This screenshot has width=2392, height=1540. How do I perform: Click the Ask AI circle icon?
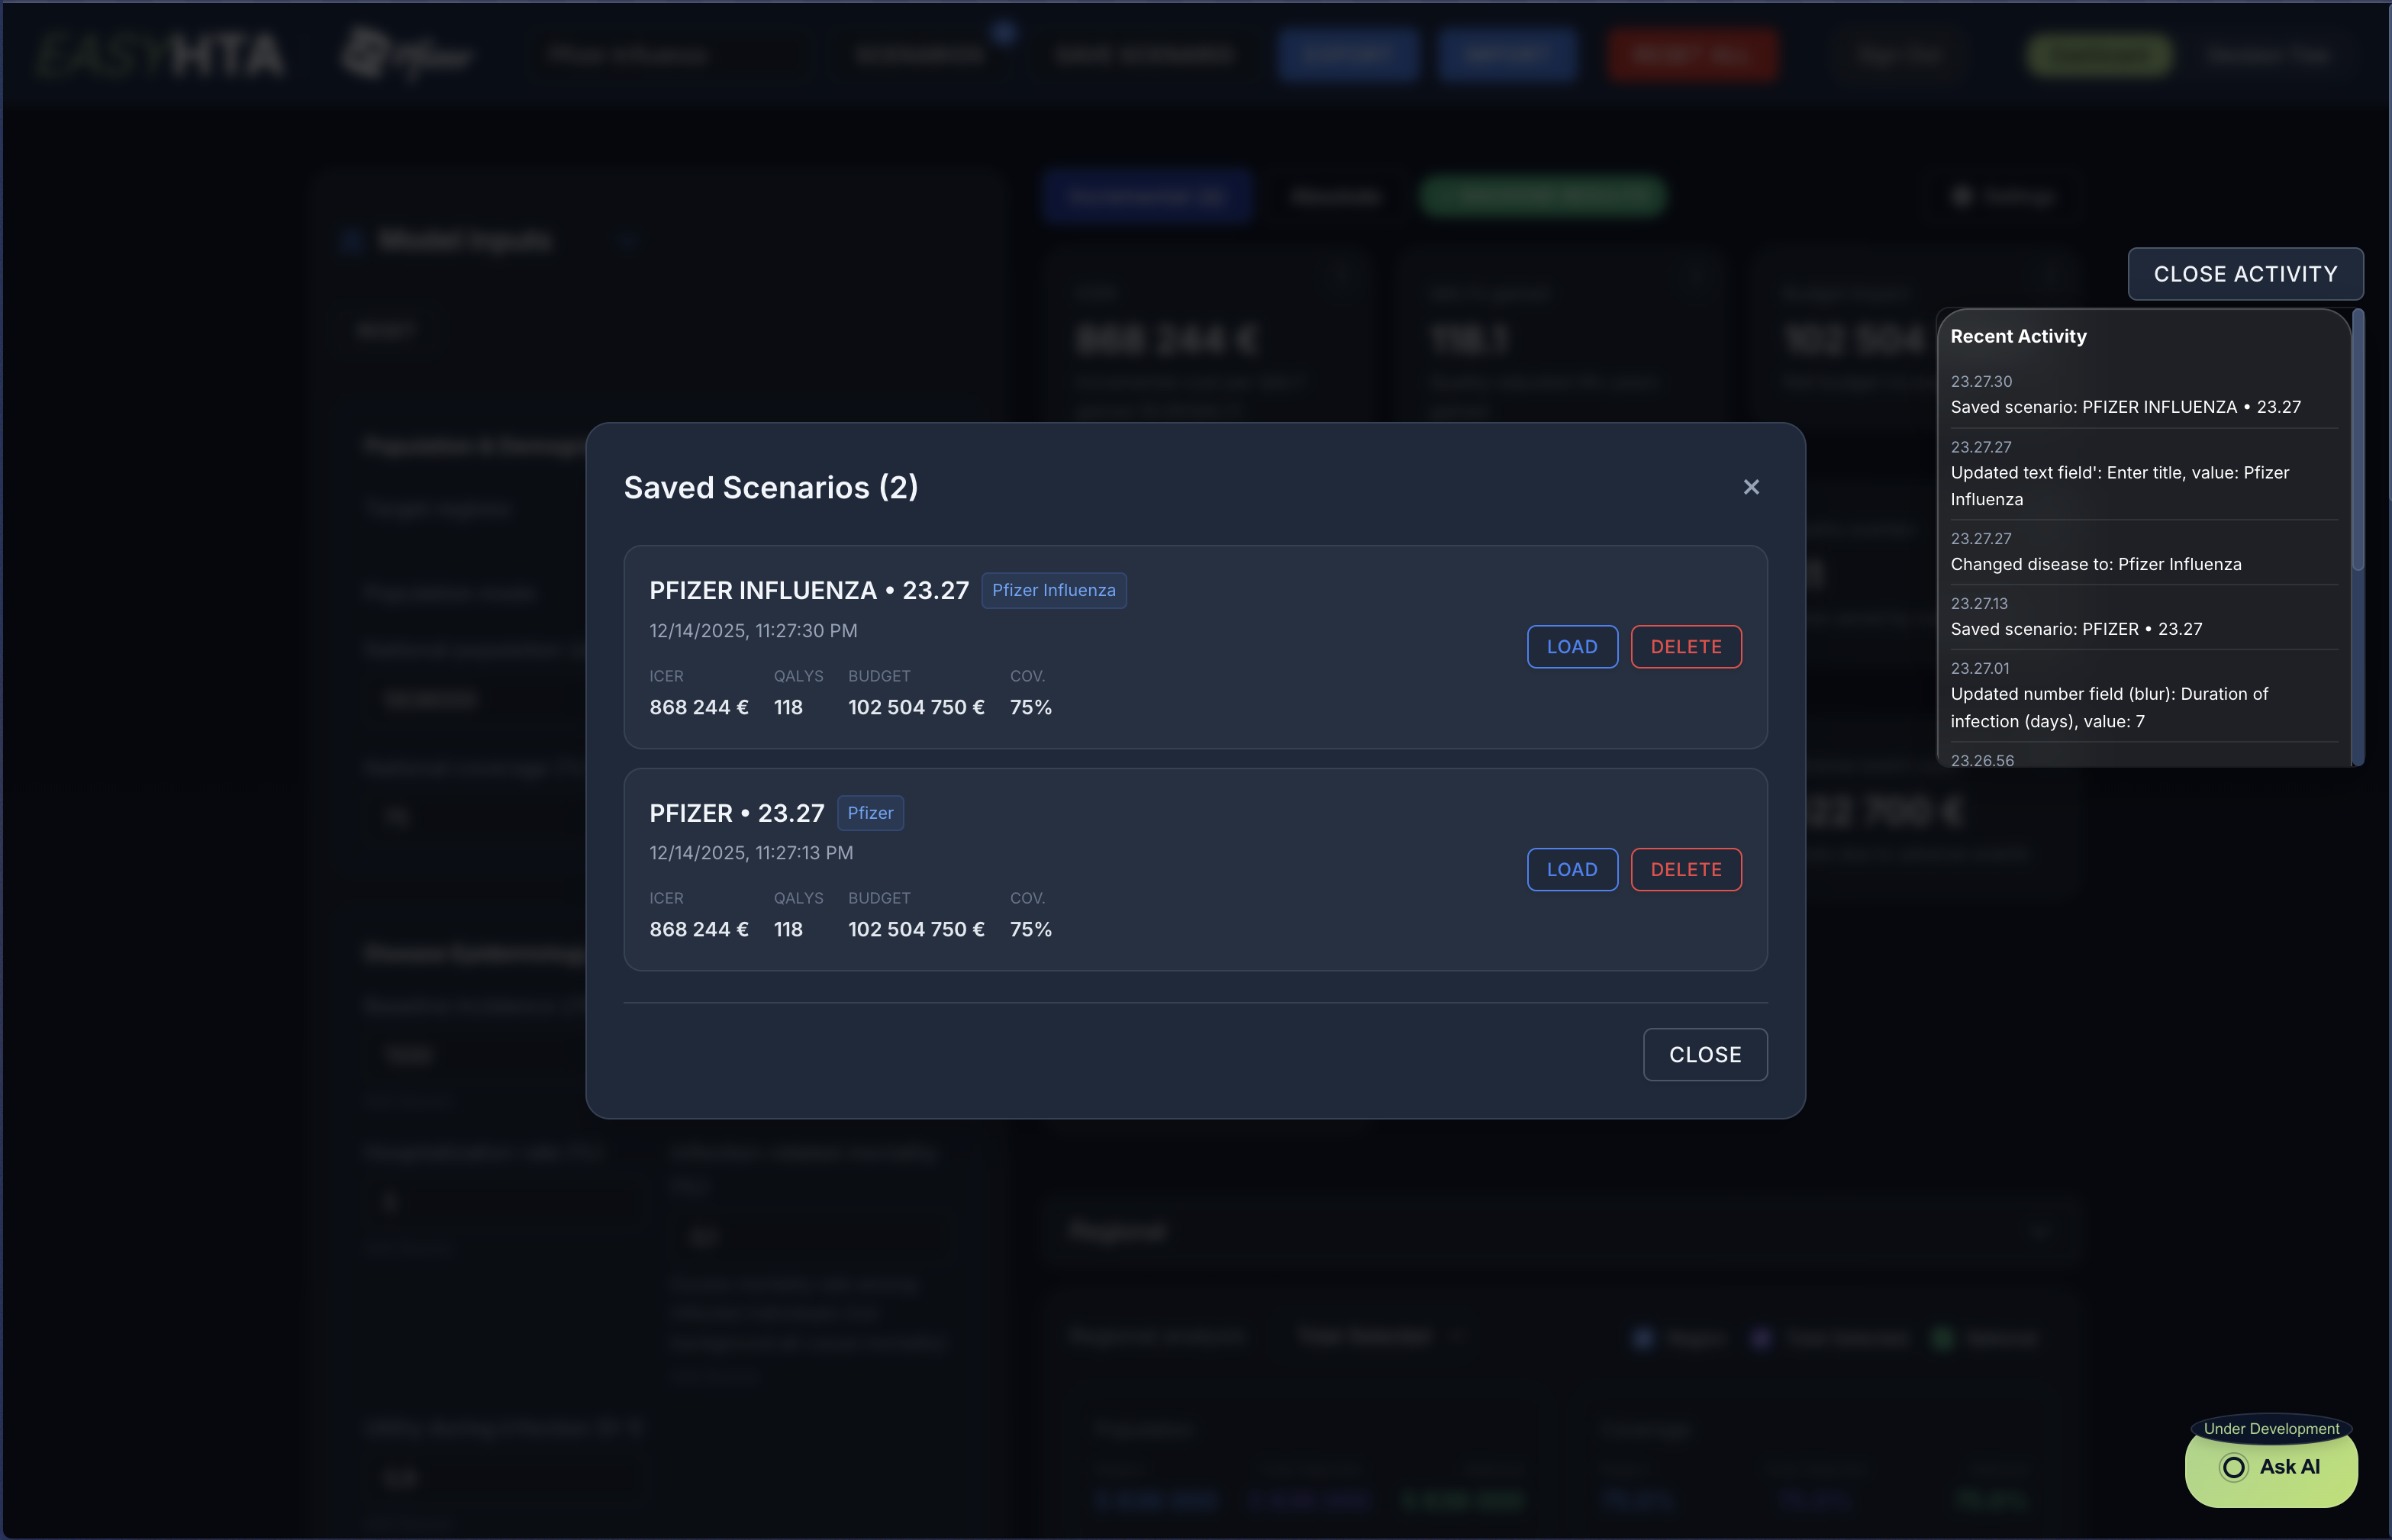[x=2233, y=1467]
